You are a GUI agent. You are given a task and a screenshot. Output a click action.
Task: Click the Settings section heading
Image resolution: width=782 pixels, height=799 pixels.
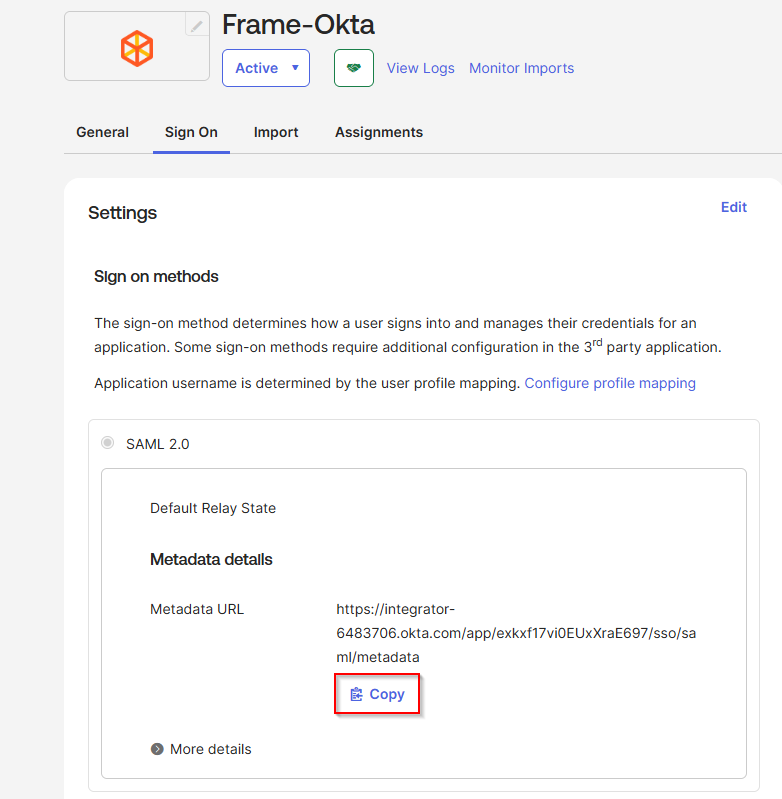[122, 213]
